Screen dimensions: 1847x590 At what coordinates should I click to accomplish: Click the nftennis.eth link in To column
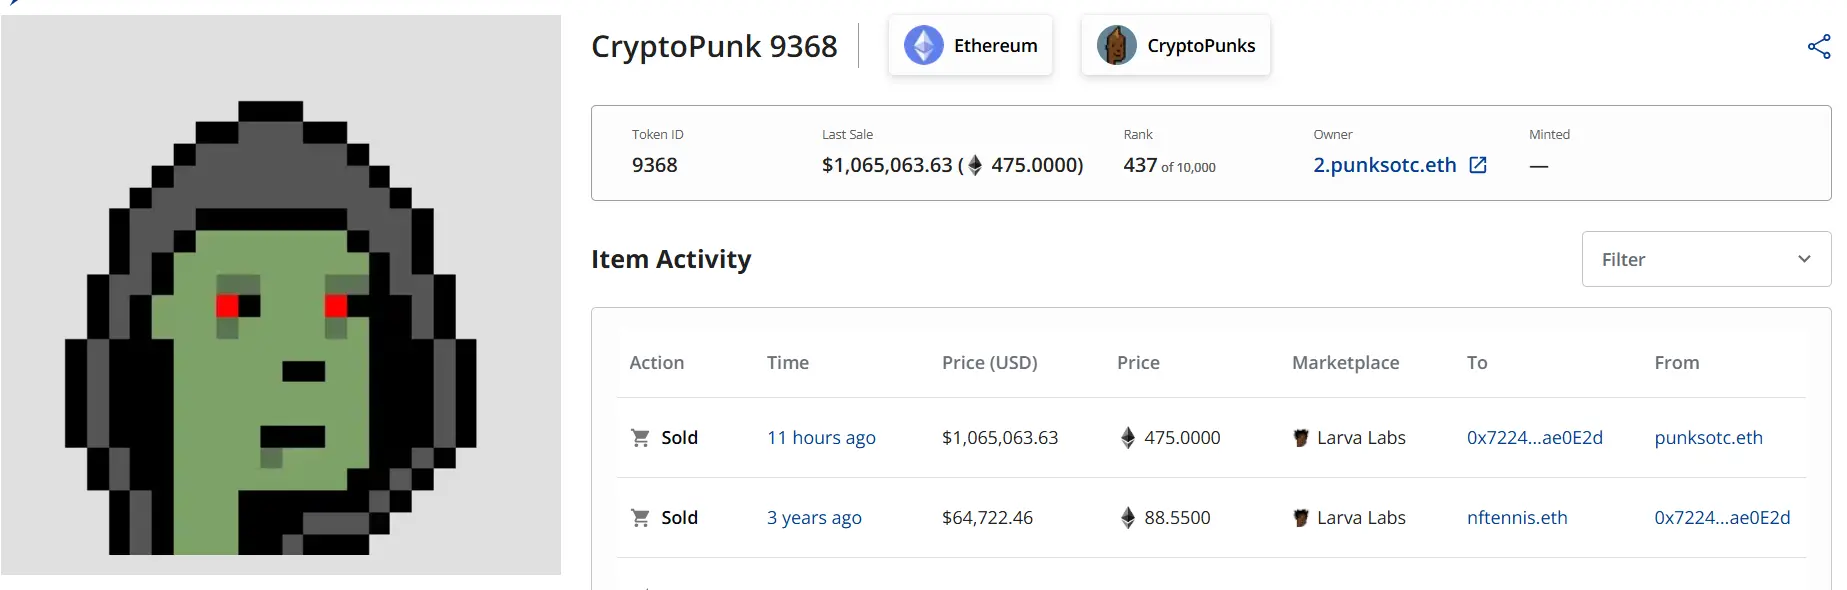pyautogui.click(x=1517, y=518)
